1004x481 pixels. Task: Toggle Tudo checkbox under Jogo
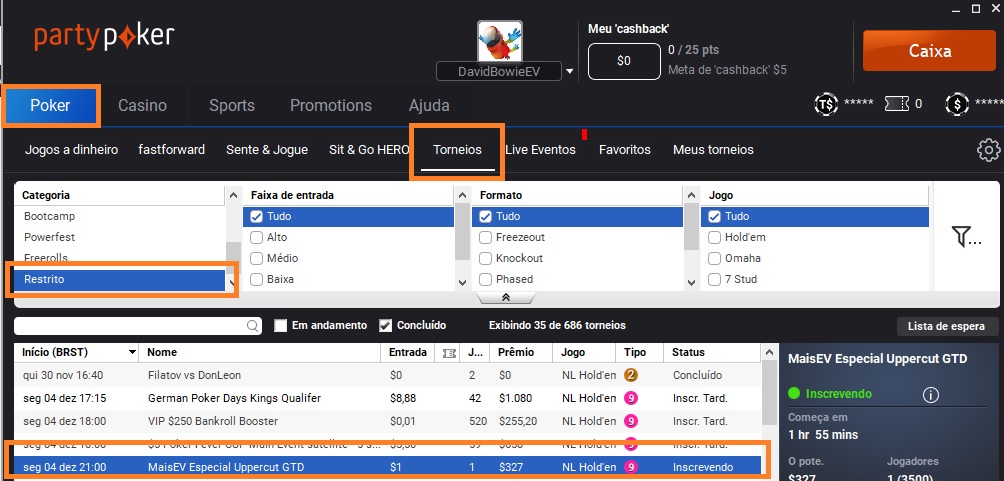[715, 216]
